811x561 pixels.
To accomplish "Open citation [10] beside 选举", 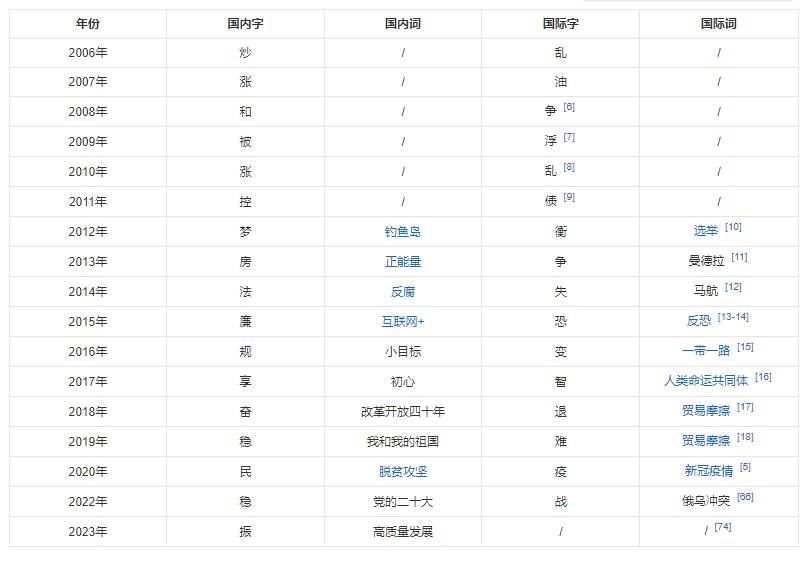I will pos(733,227).
